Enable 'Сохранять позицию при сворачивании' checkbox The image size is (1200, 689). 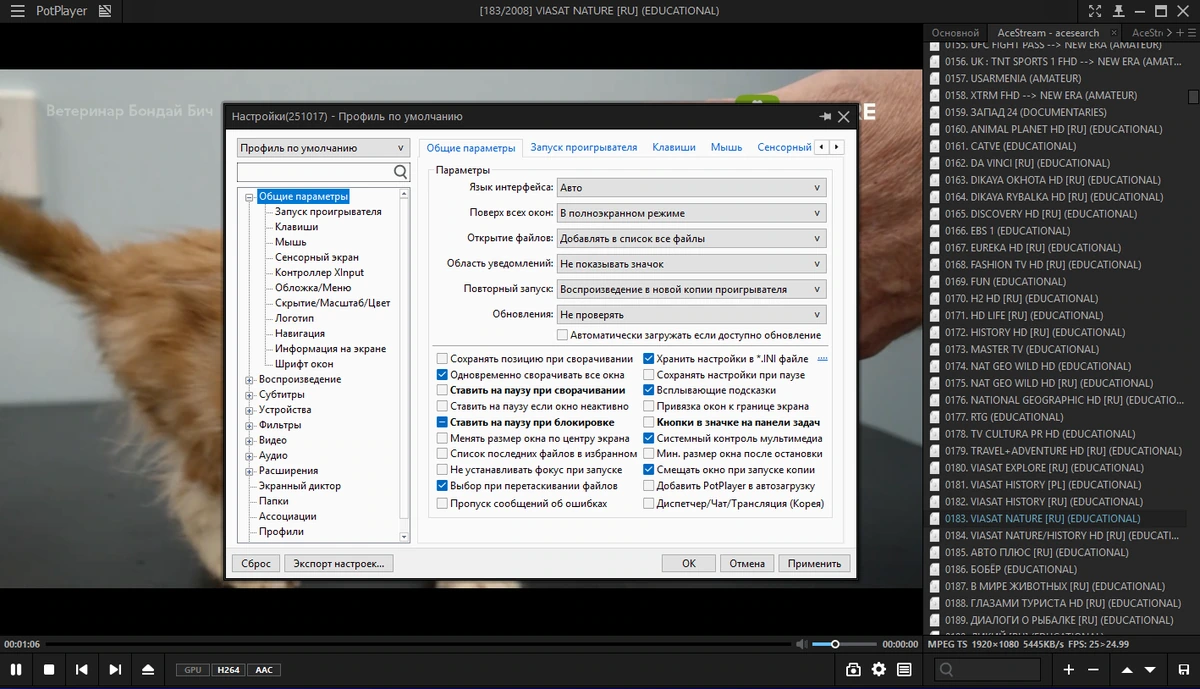click(x=442, y=359)
